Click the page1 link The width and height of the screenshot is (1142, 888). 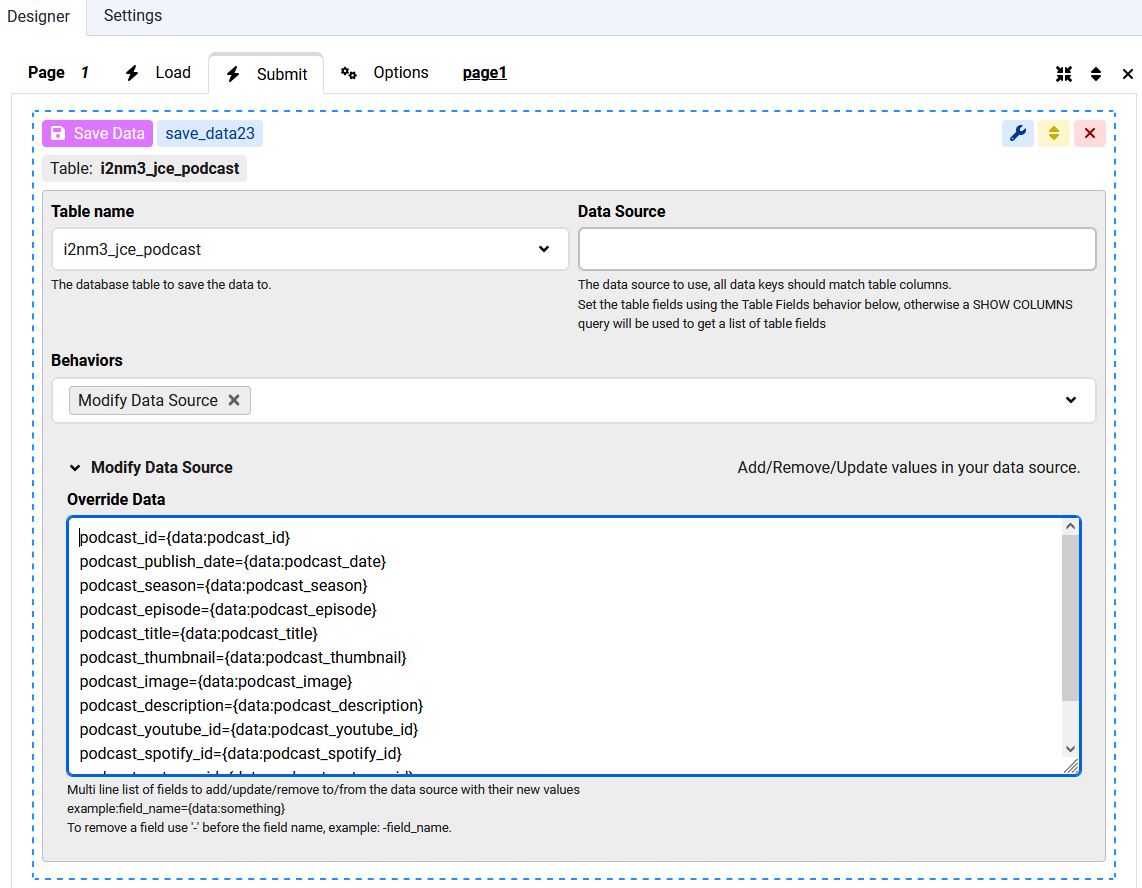click(x=485, y=73)
